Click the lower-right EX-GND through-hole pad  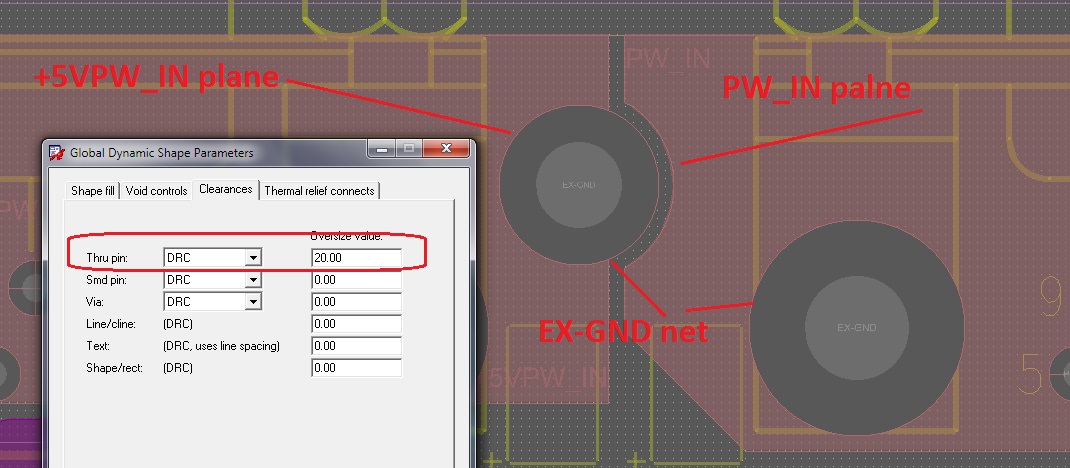tap(856, 328)
